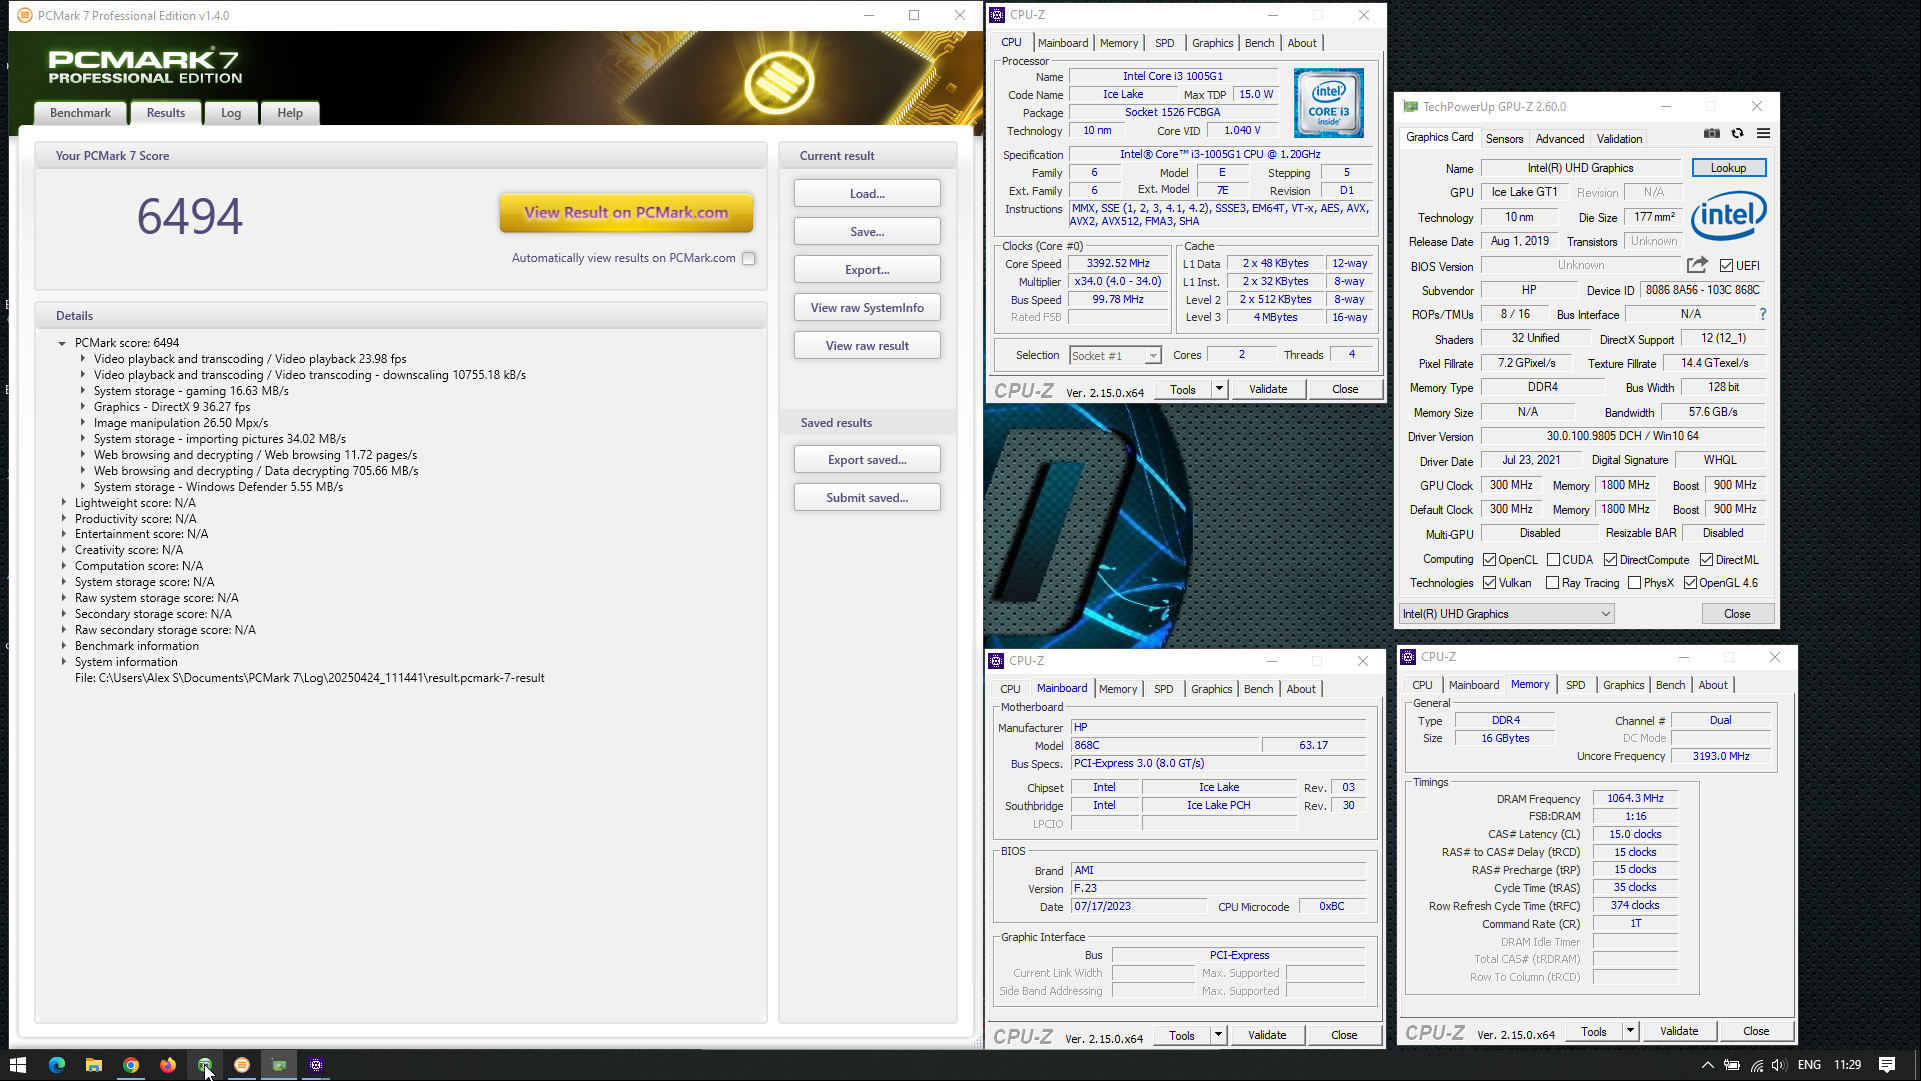This screenshot has height=1081, width=1921.
Task: Click the Lookup button in GPU-Z
Action: (x=1728, y=168)
